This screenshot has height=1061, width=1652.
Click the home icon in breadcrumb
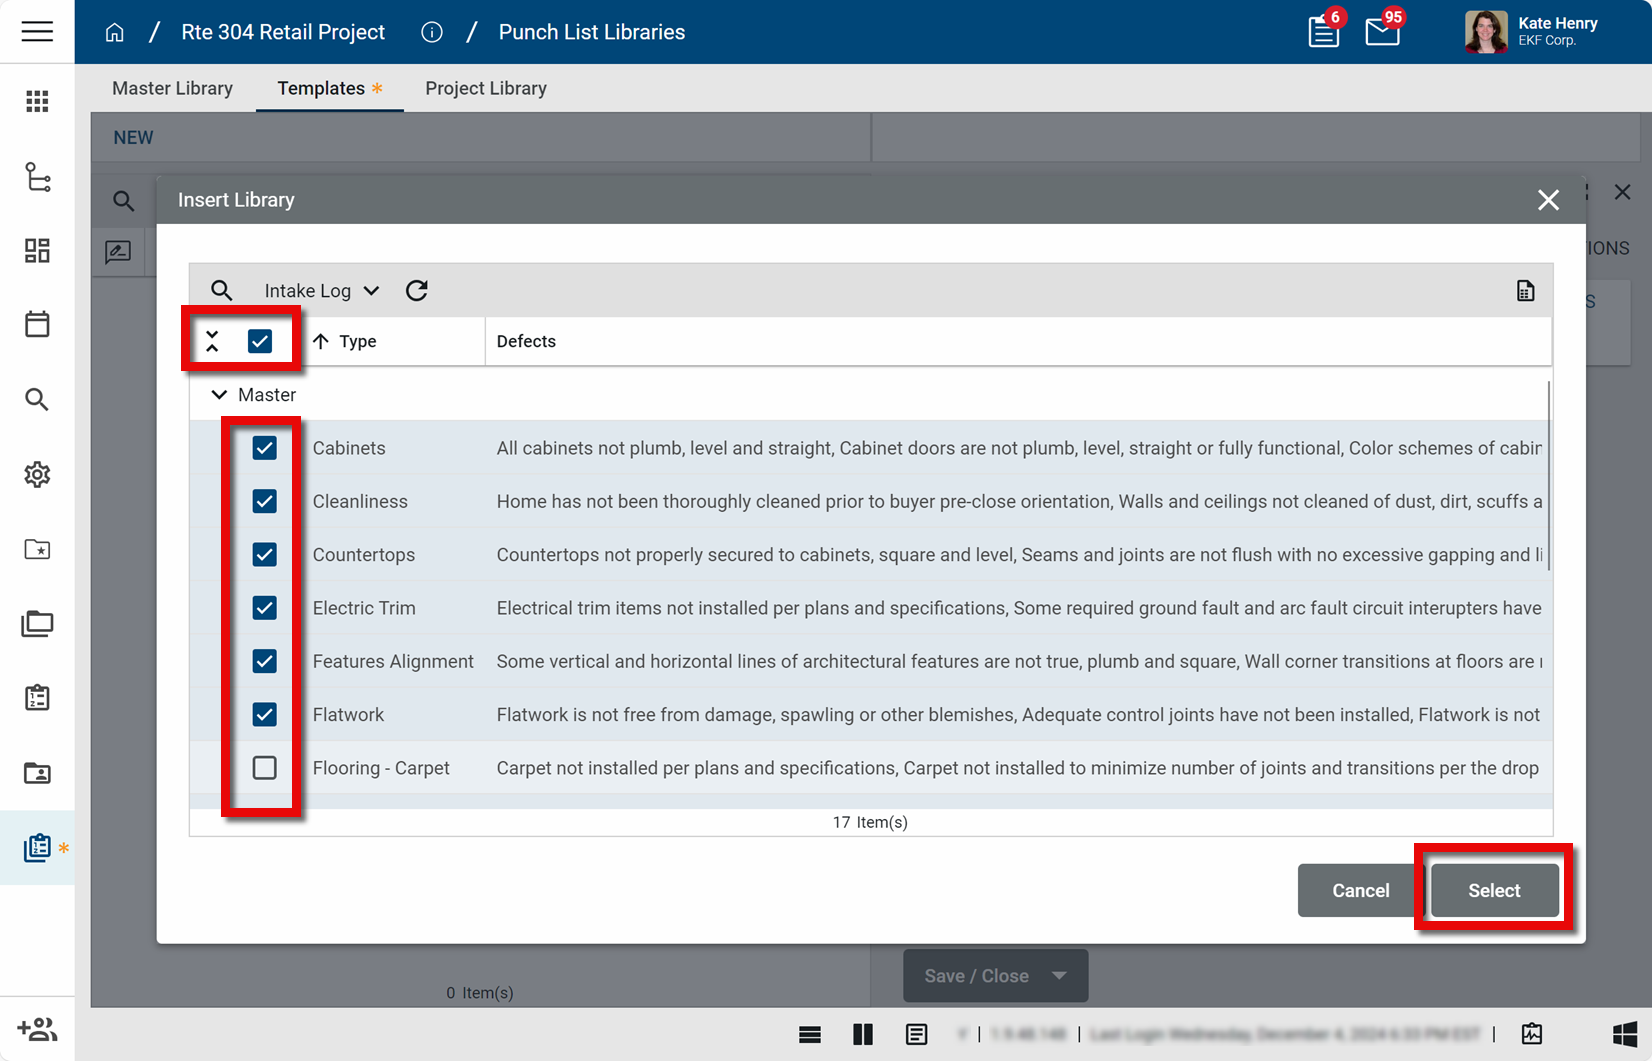coord(115,32)
